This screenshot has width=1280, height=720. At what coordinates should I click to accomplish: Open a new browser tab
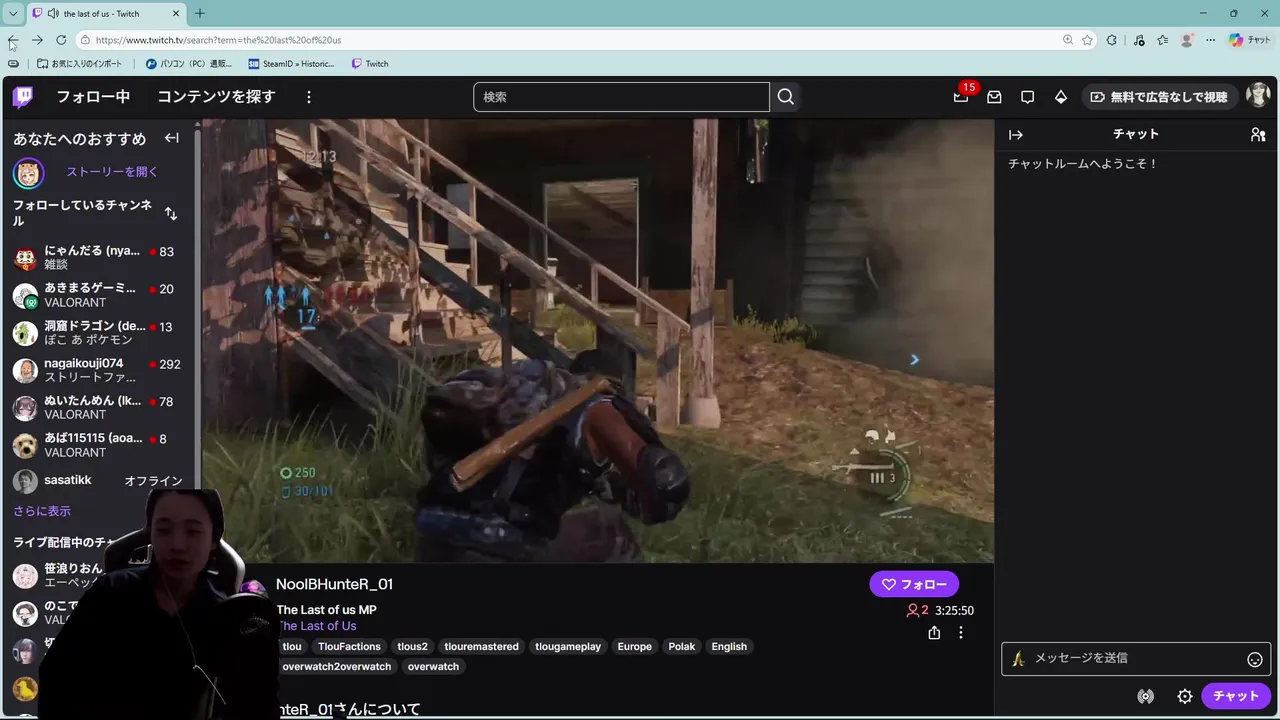tap(200, 13)
